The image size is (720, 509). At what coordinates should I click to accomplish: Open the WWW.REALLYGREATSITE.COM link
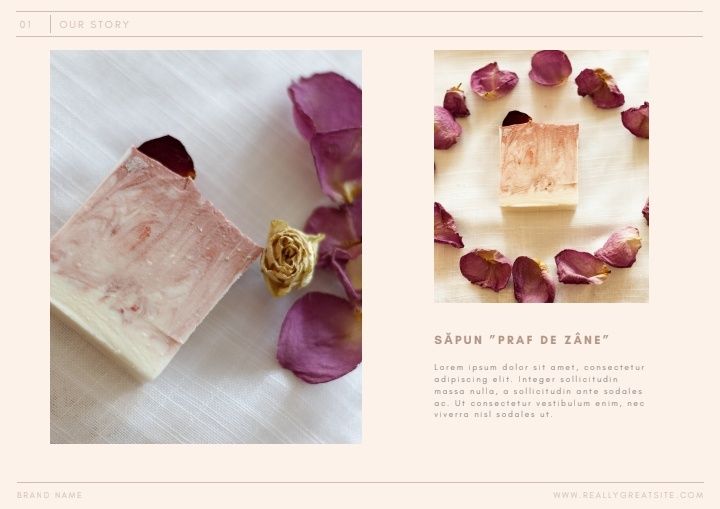coord(628,495)
